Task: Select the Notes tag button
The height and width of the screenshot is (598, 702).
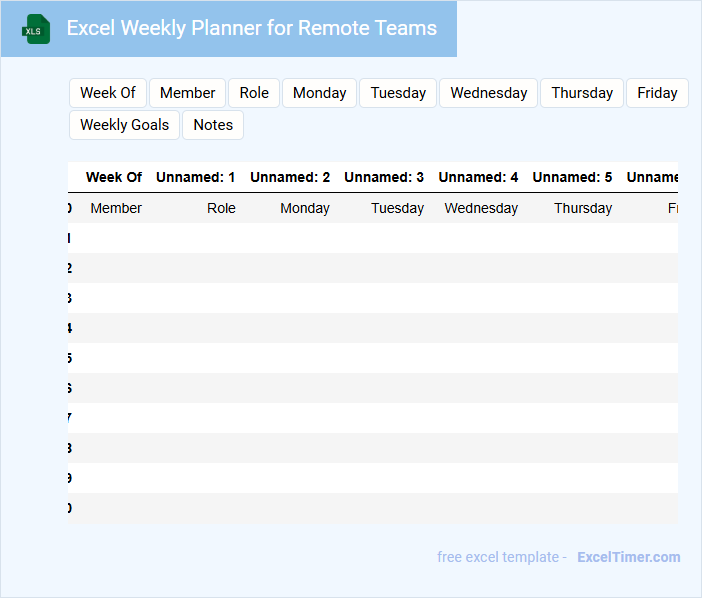Action: (213, 125)
